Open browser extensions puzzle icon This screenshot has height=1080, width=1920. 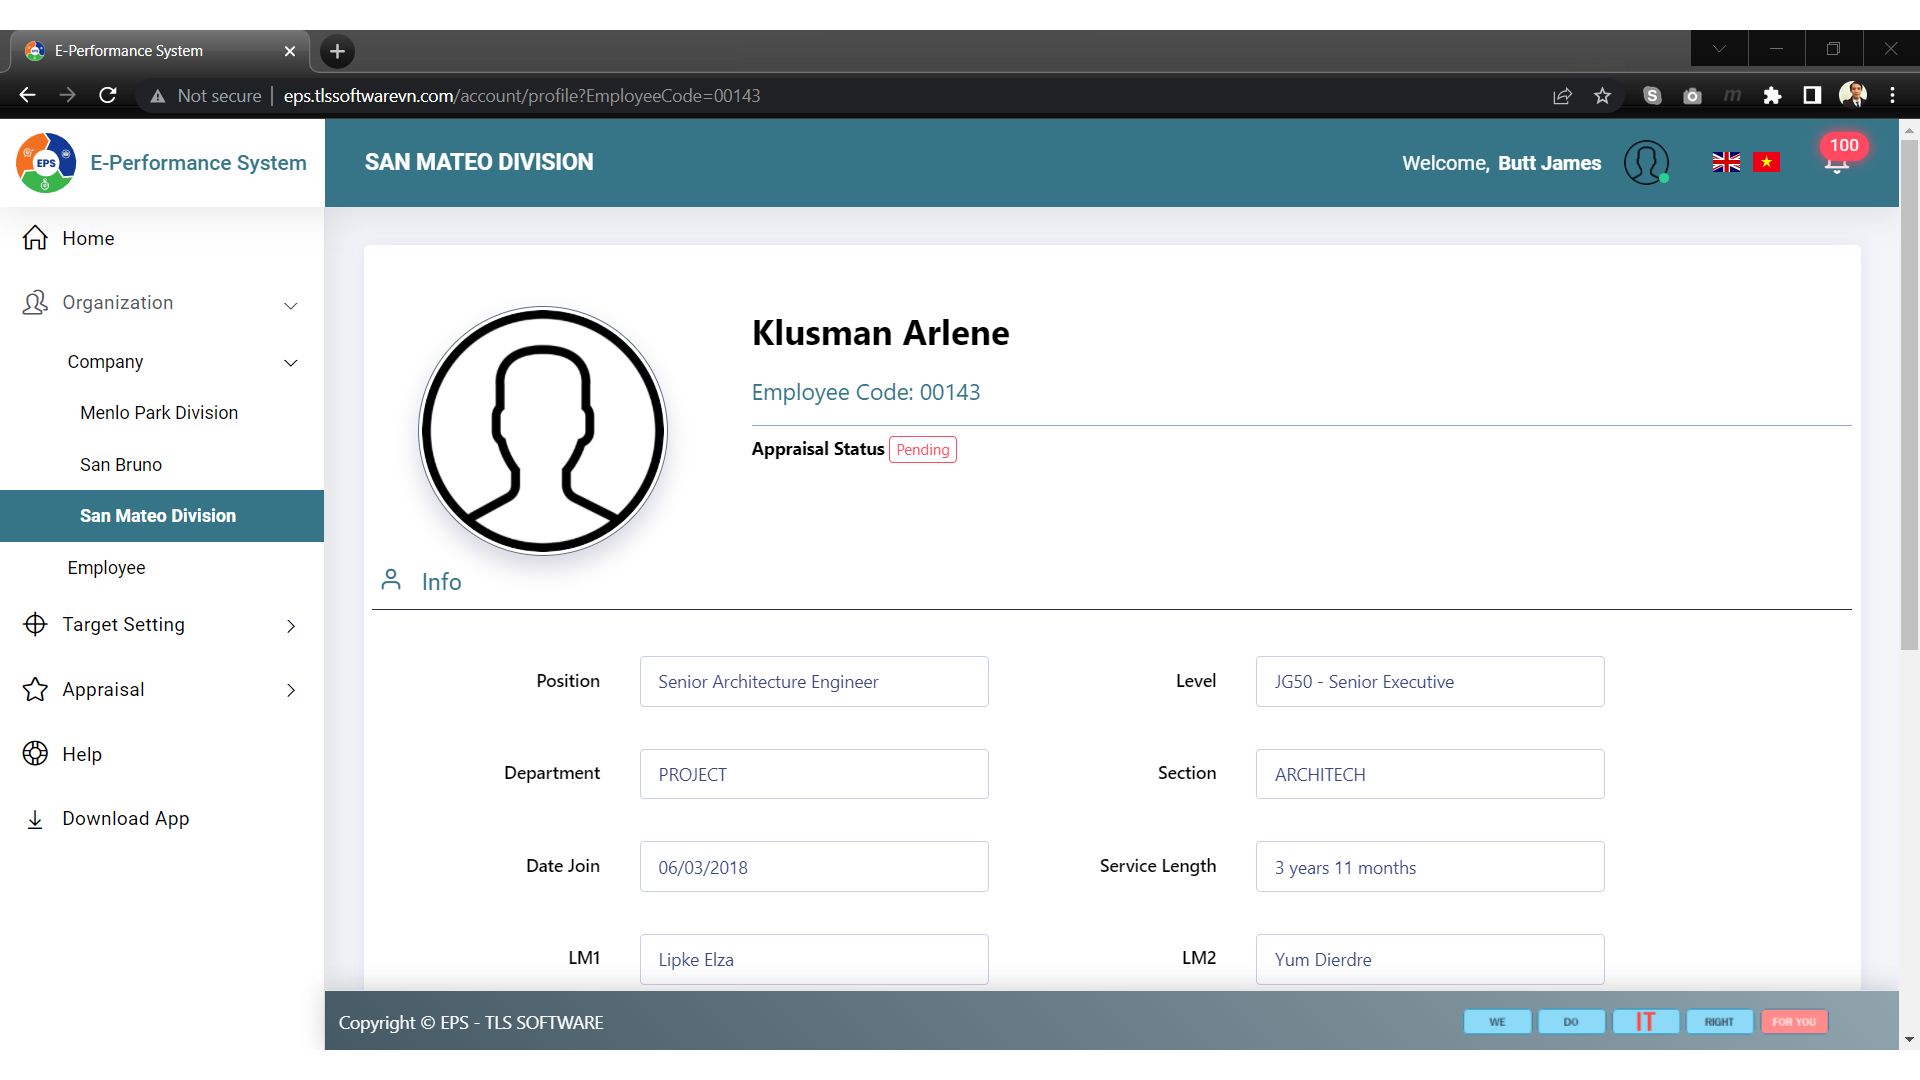click(x=1772, y=96)
